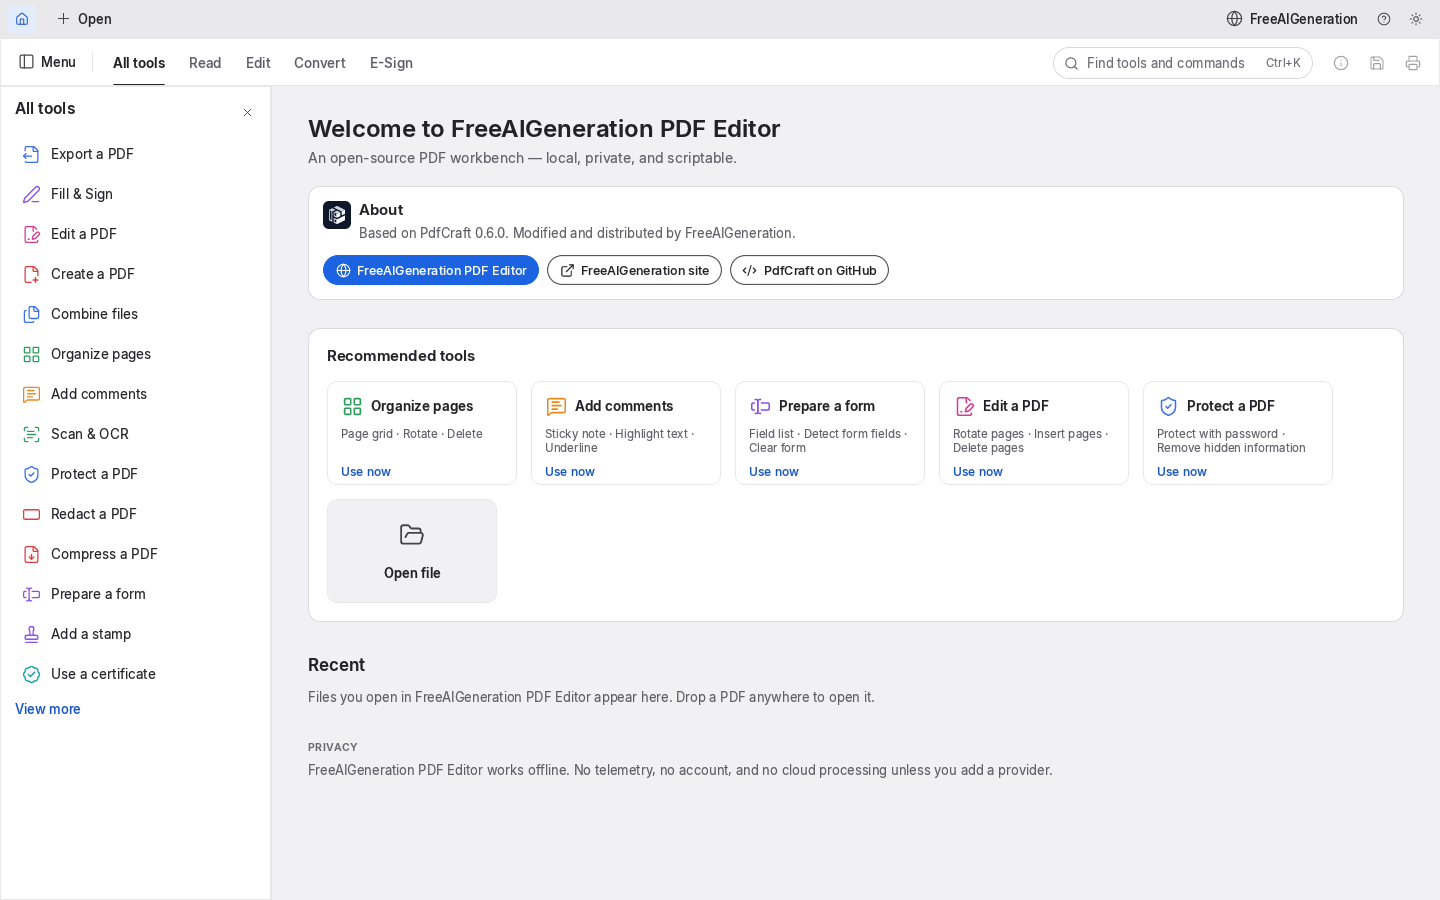Close the All tools panel

[247, 112]
